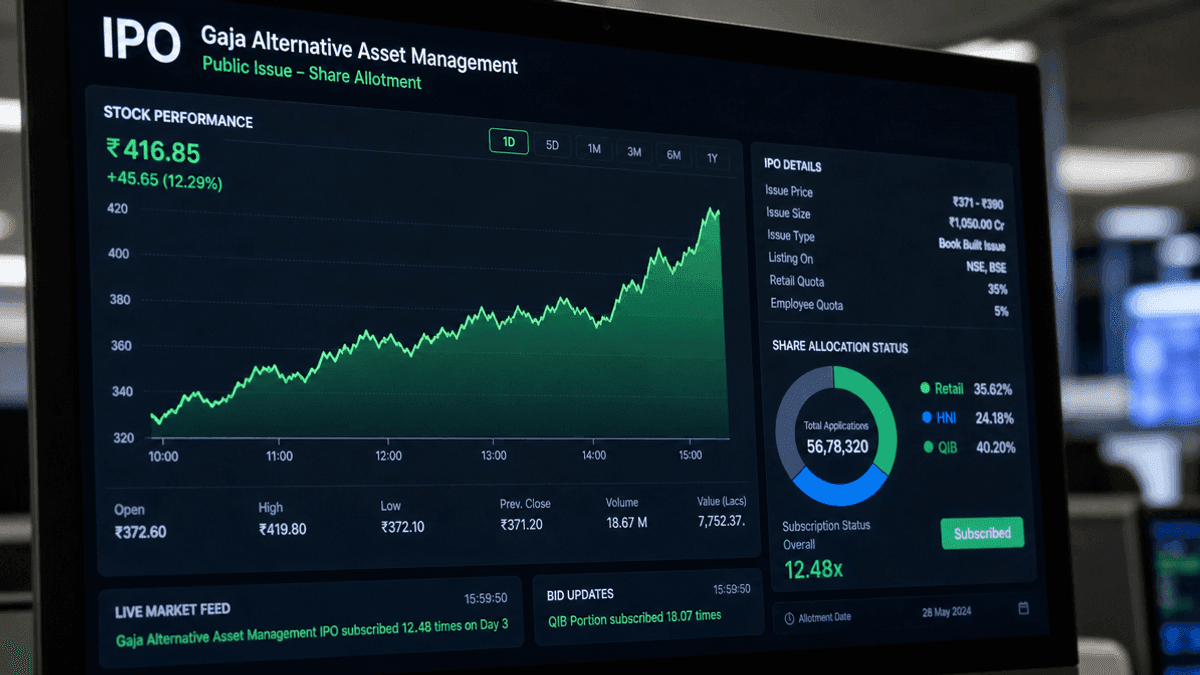The width and height of the screenshot is (1200, 675).
Task: Click the 12:00 label on chart time axis
Action: click(388, 456)
